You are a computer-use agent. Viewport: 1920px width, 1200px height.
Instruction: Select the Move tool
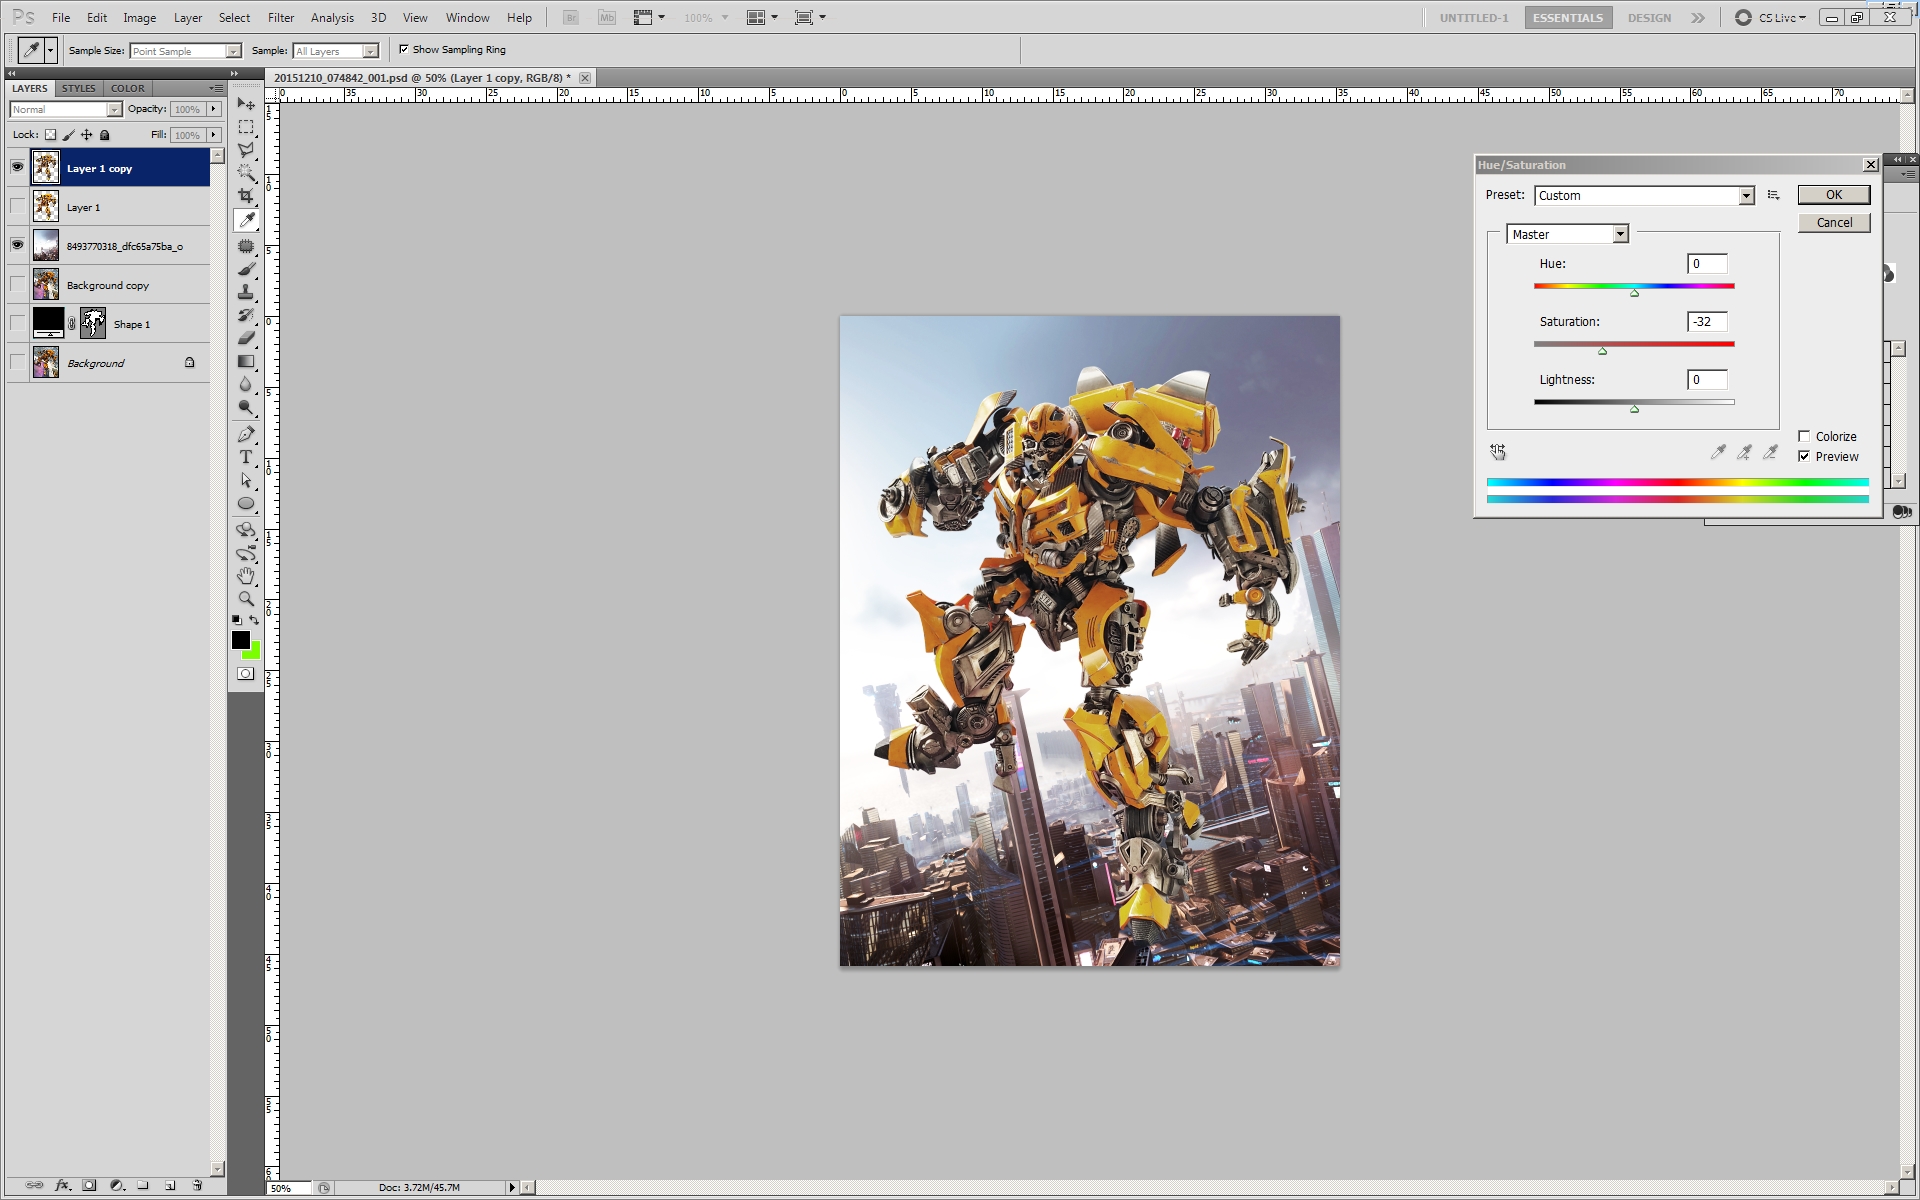pos(246,104)
